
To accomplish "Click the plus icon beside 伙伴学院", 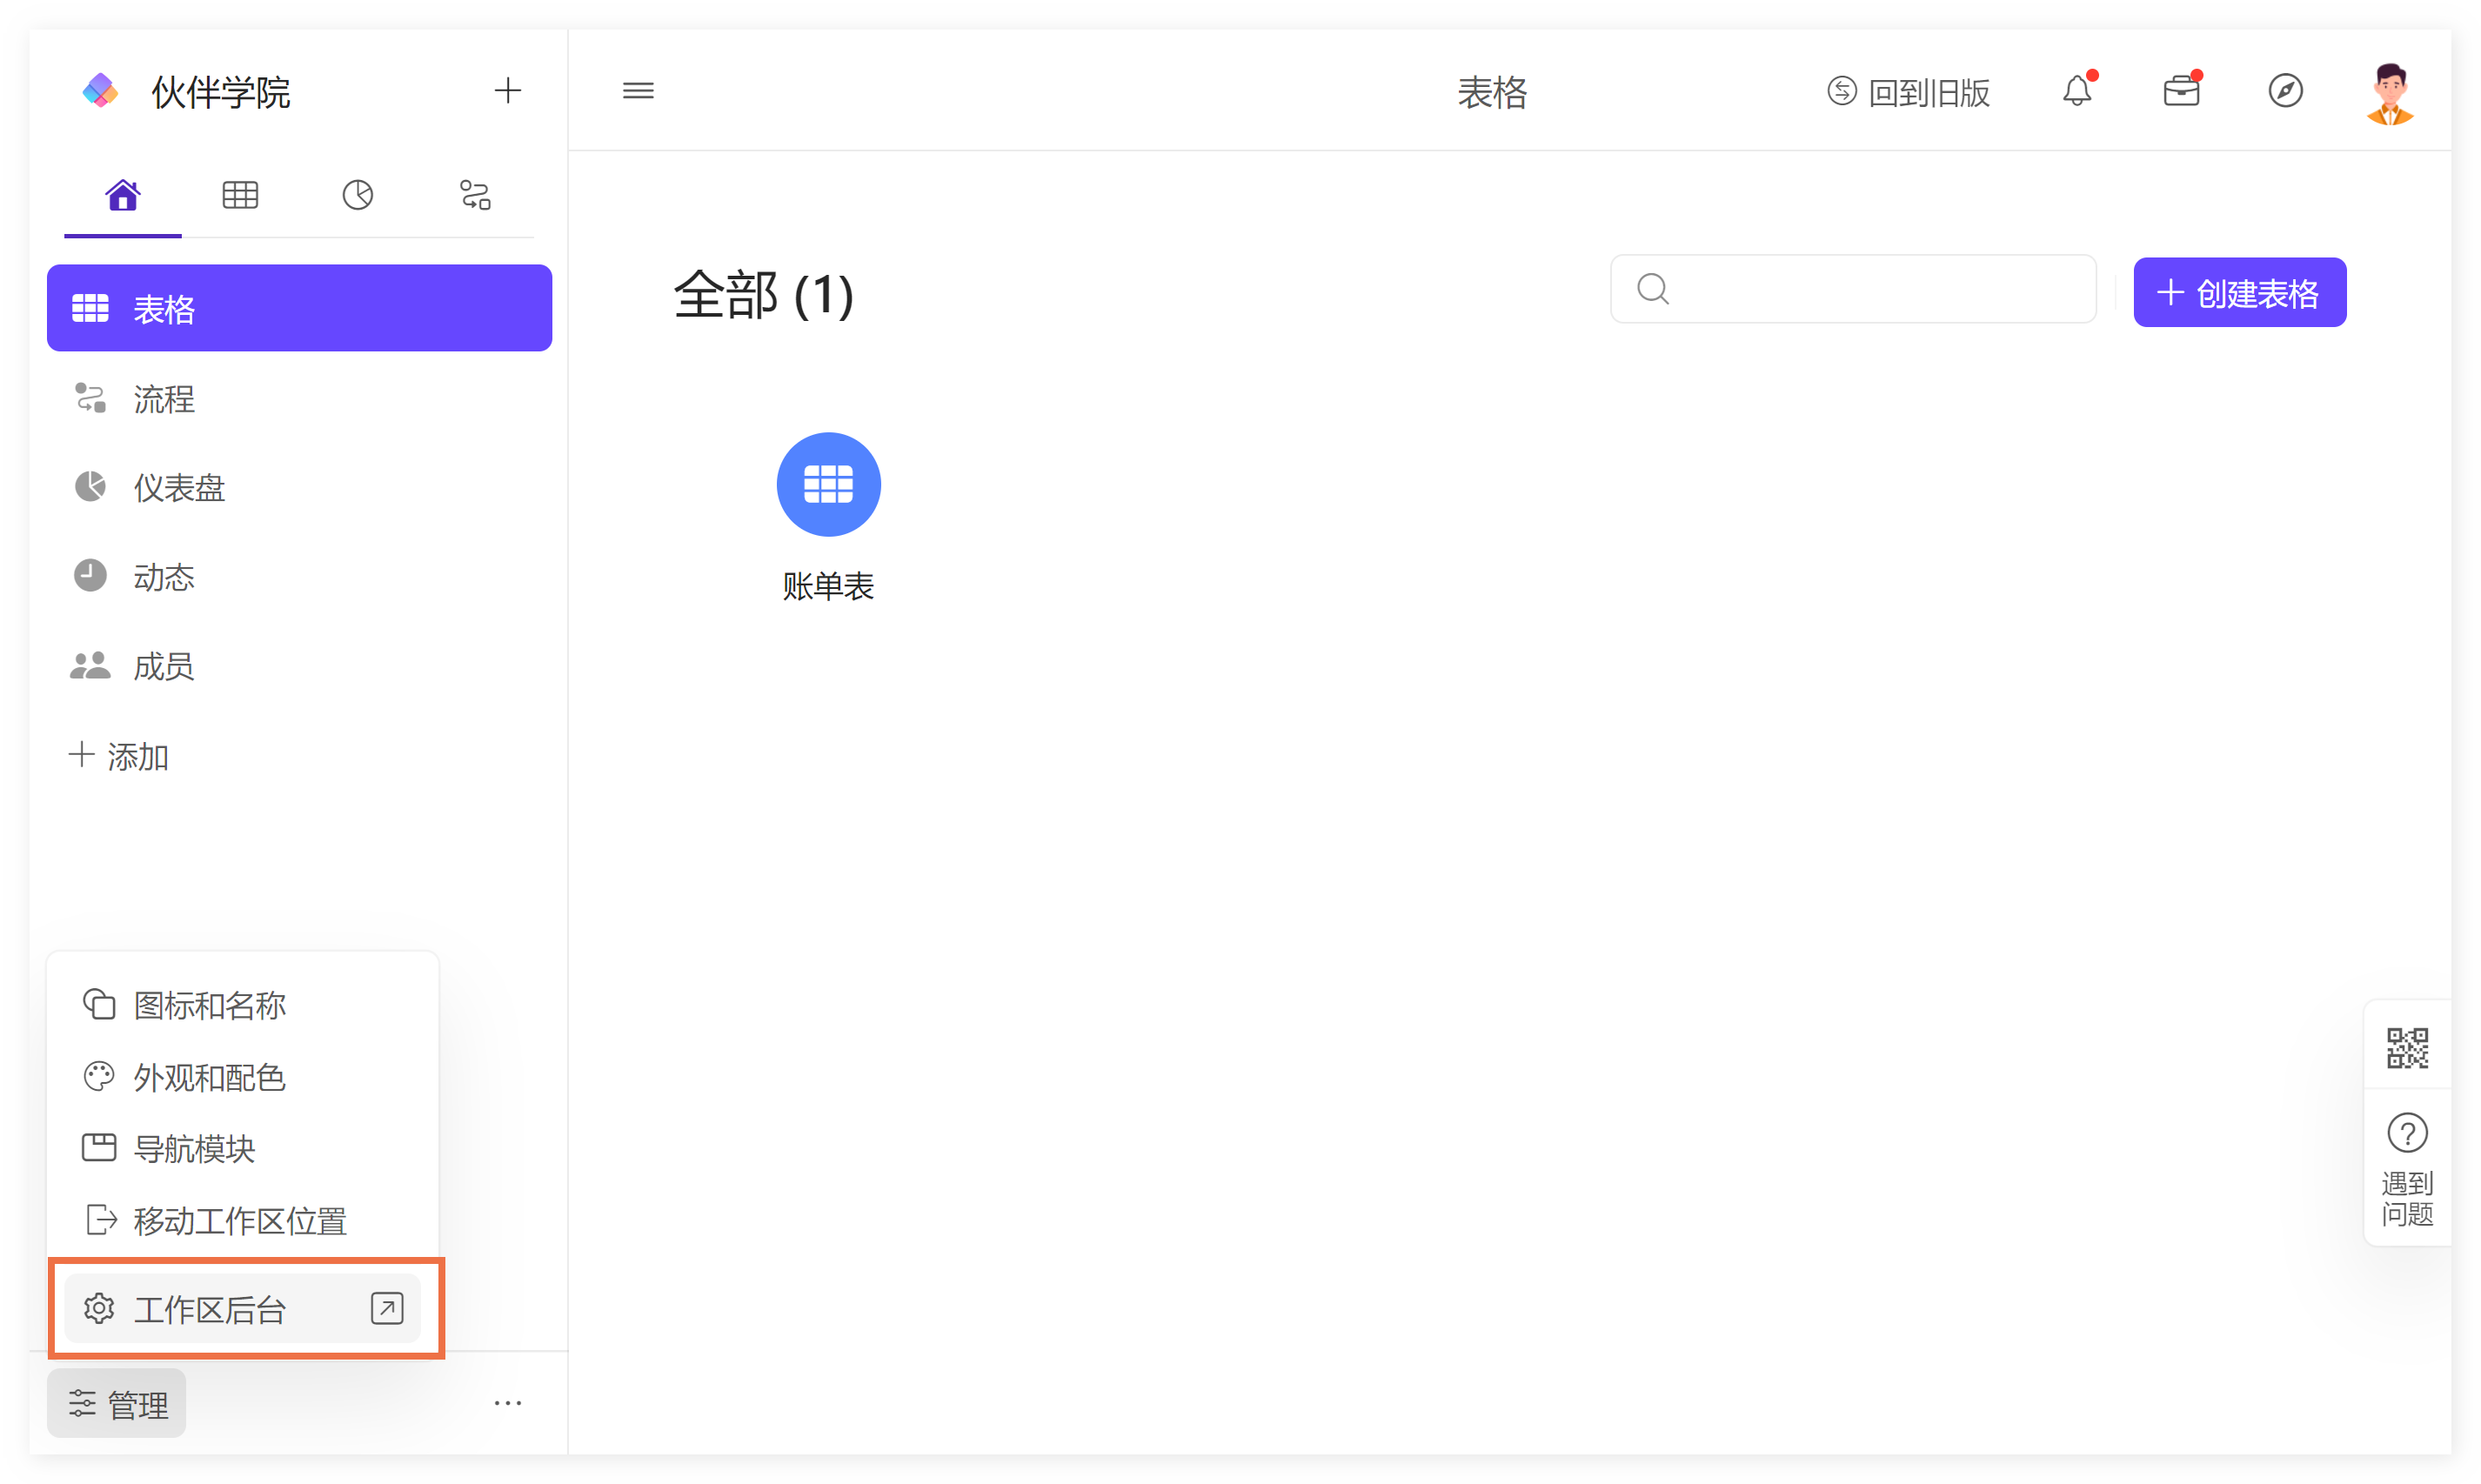I will (x=507, y=91).
